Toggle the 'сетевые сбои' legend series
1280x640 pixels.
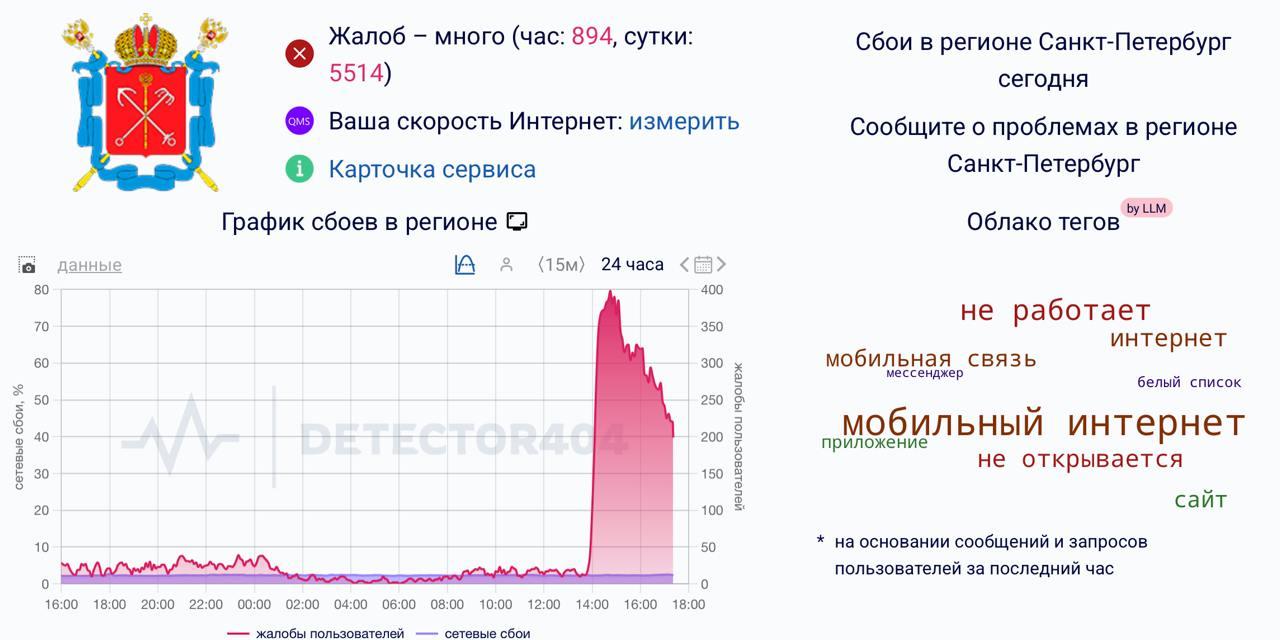pos(473,633)
